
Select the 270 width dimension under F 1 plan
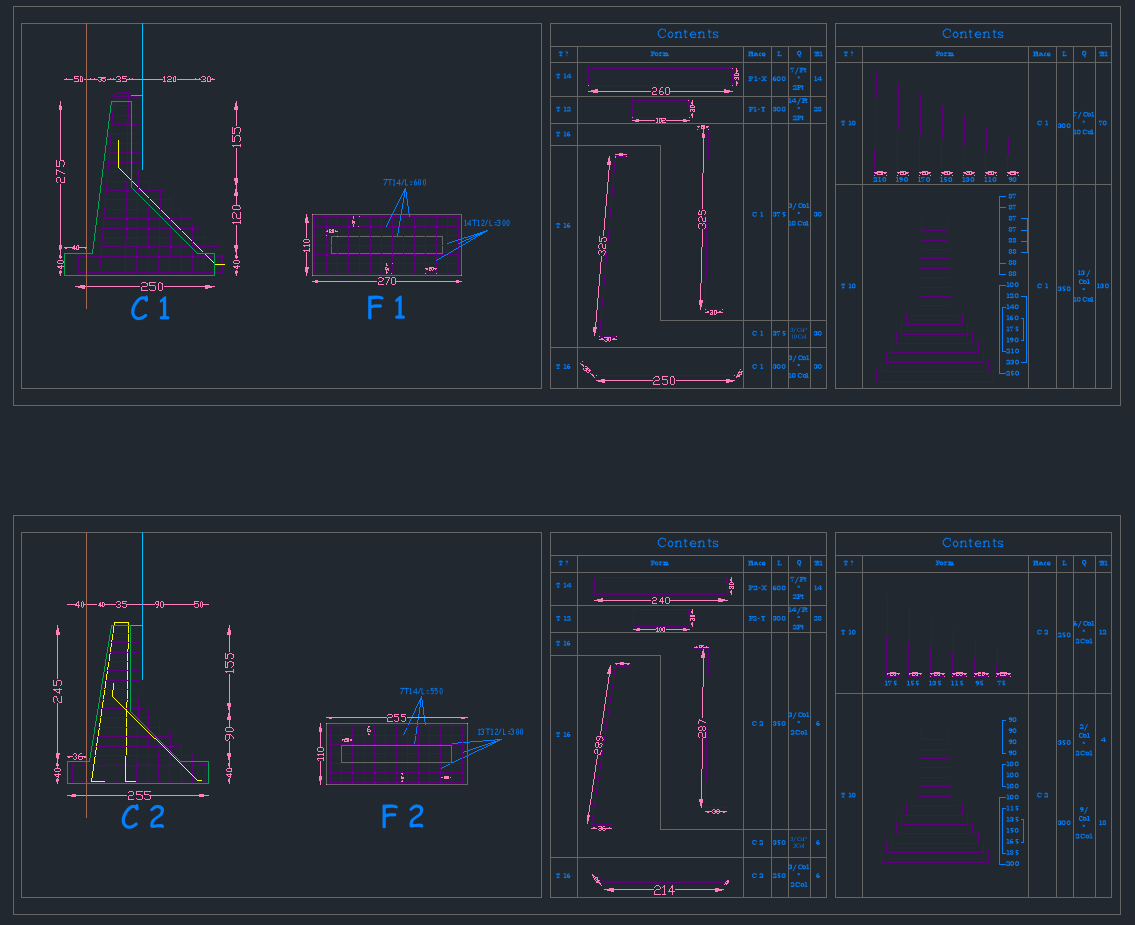click(387, 281)
